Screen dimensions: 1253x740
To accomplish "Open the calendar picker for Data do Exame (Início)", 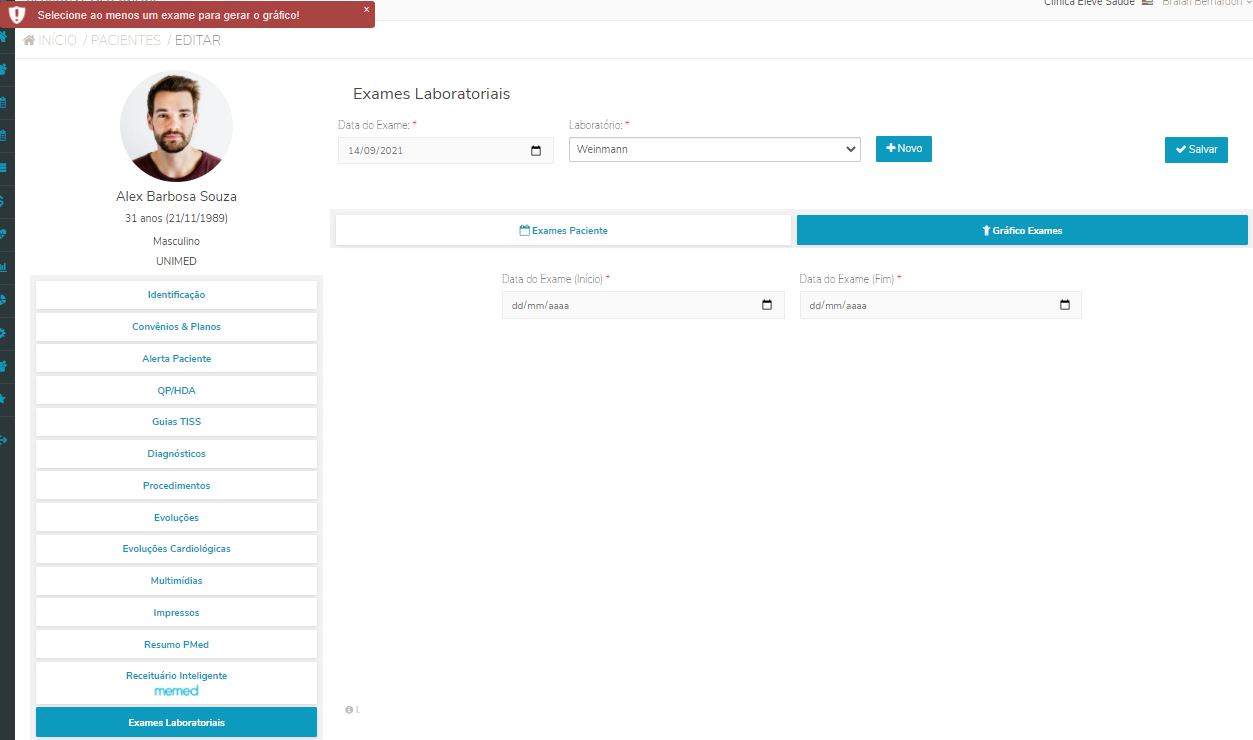I will coord(767,305).
